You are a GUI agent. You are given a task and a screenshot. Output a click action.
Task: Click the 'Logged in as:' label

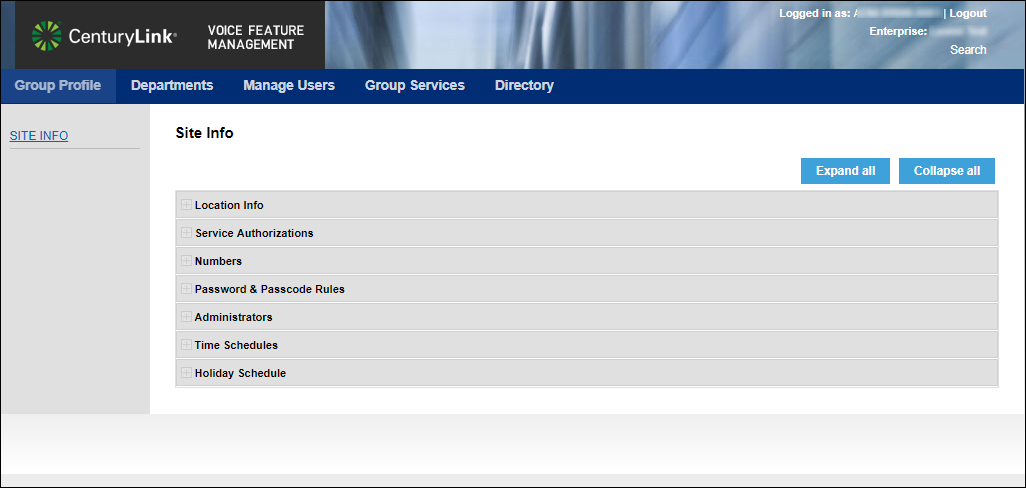tap(815, 13)
